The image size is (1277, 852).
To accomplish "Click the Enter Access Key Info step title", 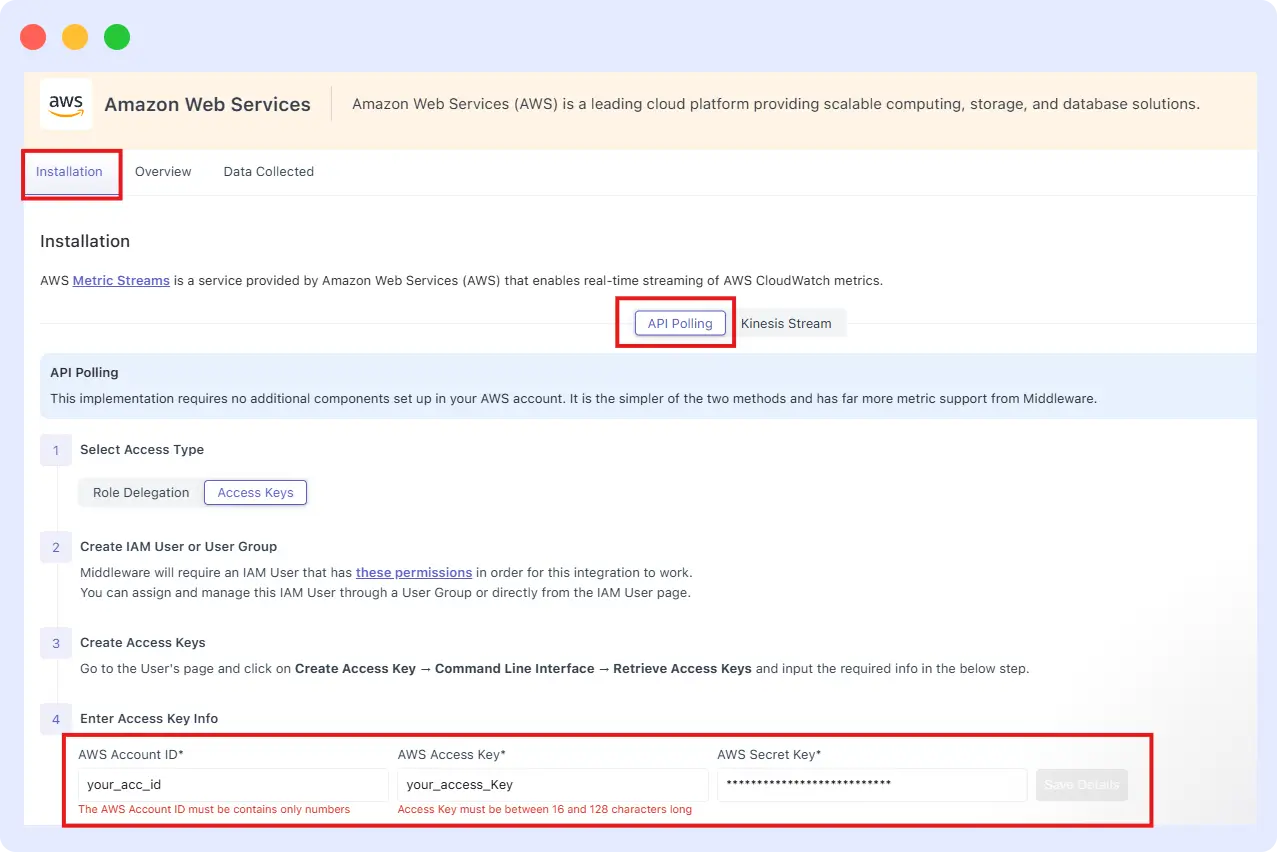I will (x=149, y=719).
